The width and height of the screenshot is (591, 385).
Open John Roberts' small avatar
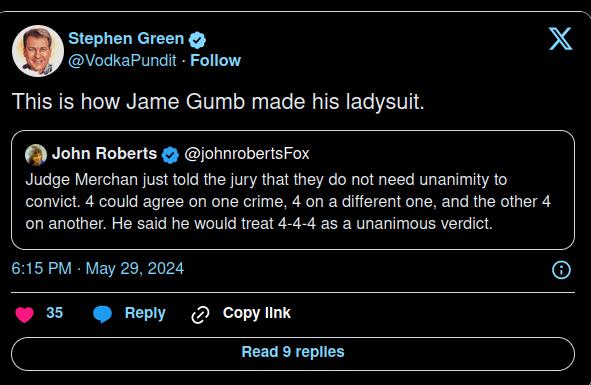tap(36, 155)
